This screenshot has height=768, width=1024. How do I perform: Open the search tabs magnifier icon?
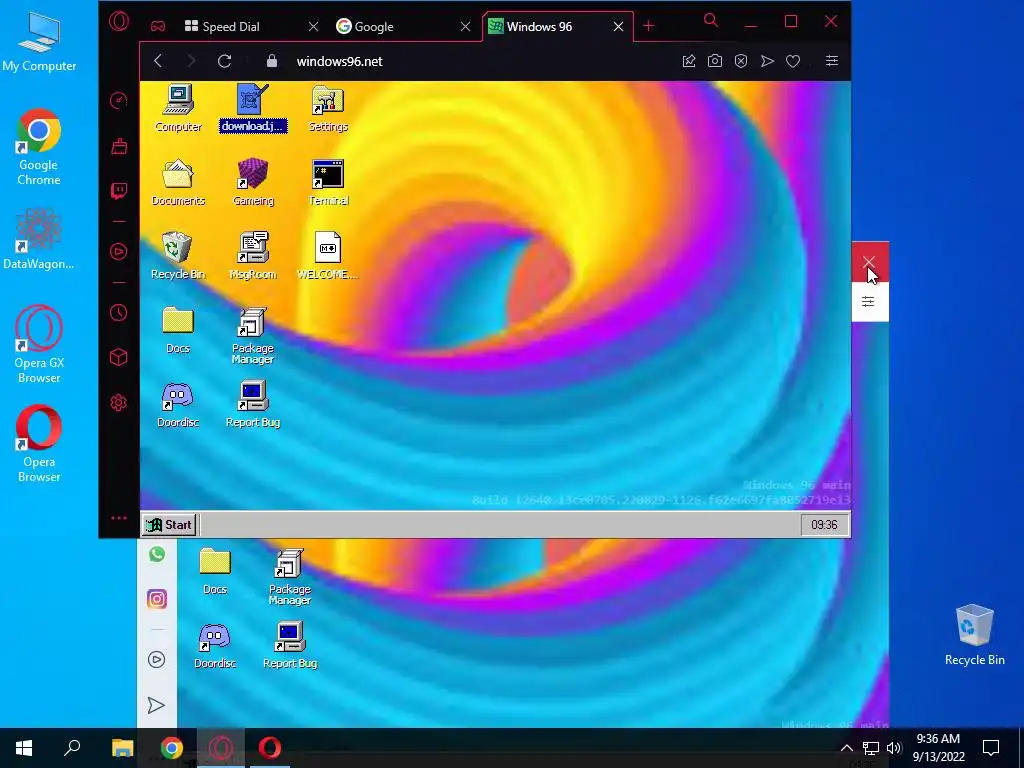pyautogui.click(x=711, y=21)
